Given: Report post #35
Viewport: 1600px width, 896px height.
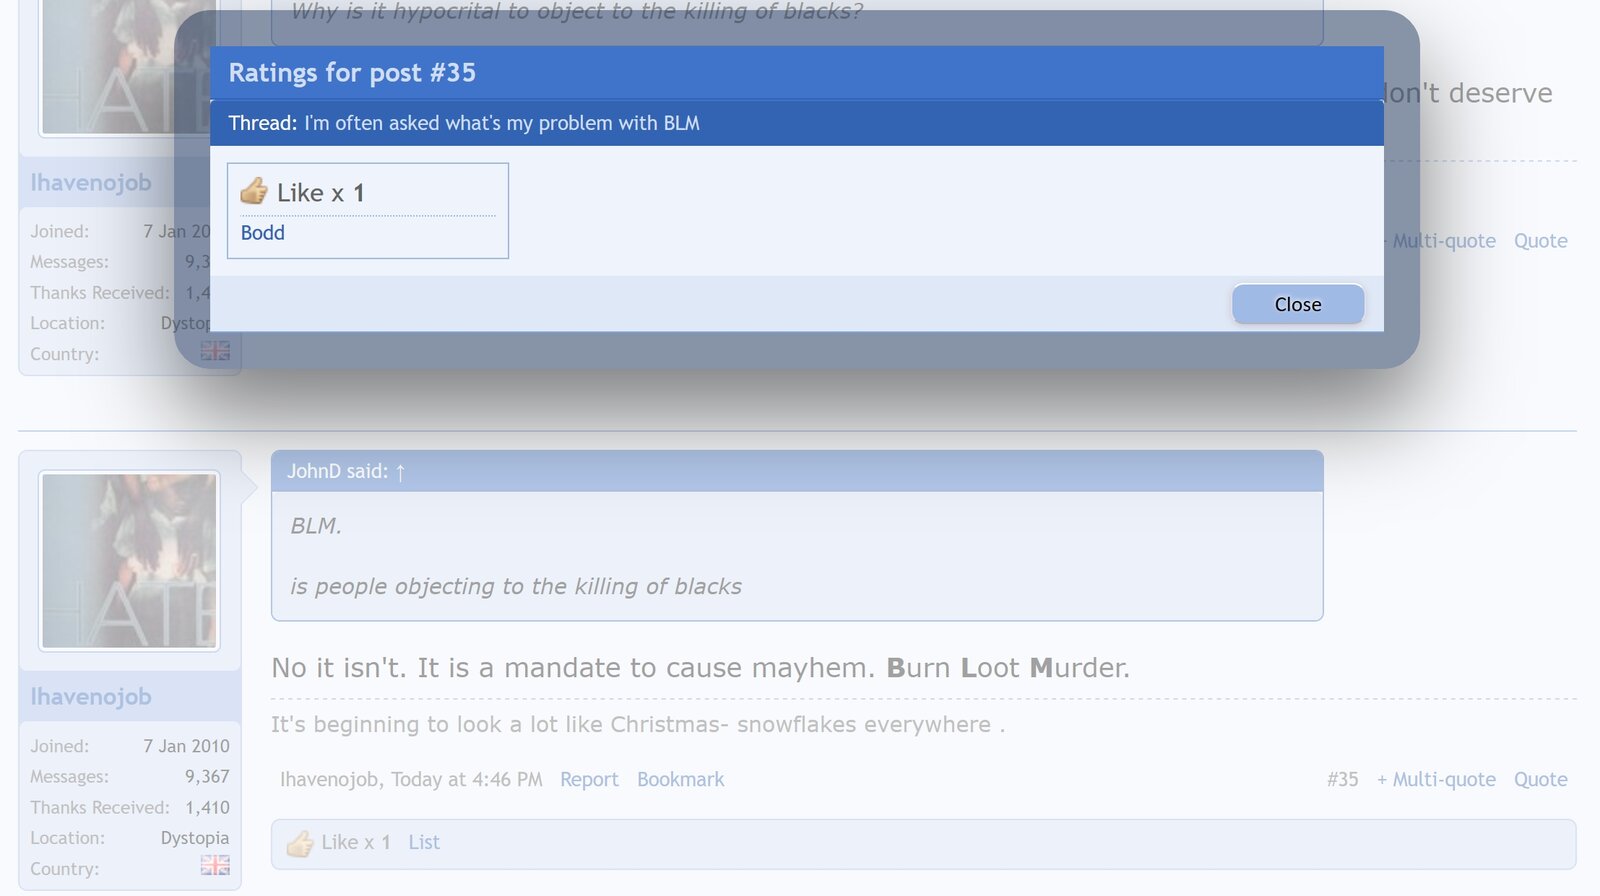Looking at the screenshot, I should point(588,780).
